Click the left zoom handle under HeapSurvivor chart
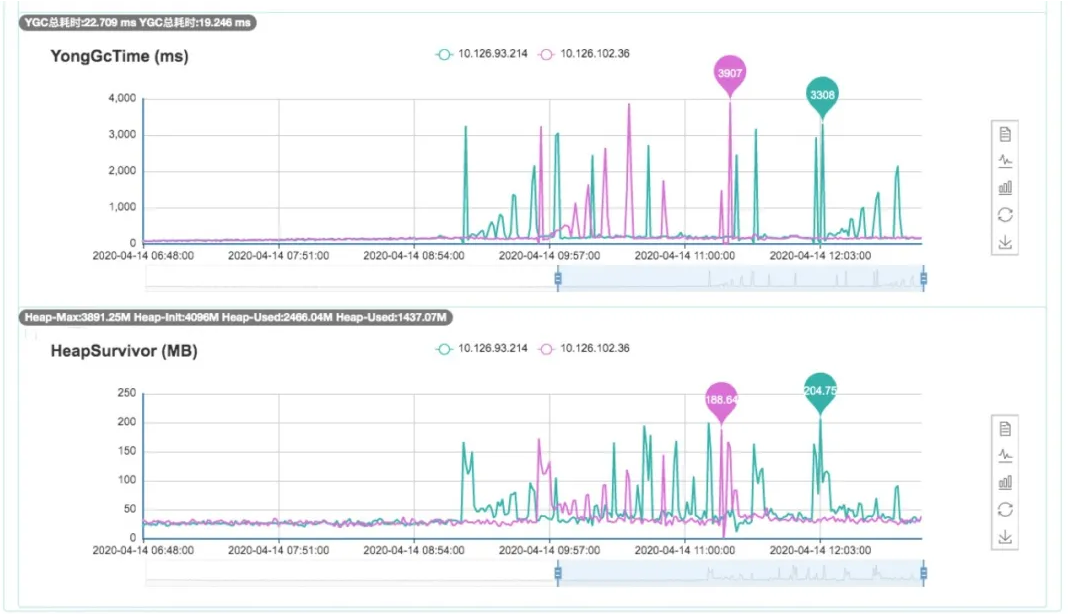Image resolution: width=1076 pixels, height=616 pixels. pyautogui.click(x=558, y=573)
